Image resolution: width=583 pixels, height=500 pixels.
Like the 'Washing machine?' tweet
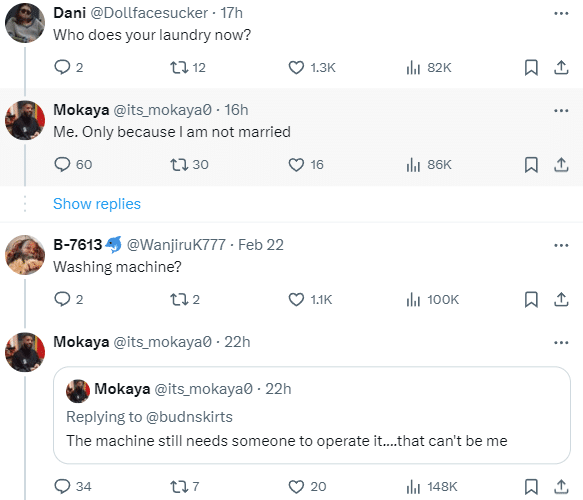[296, 299]
